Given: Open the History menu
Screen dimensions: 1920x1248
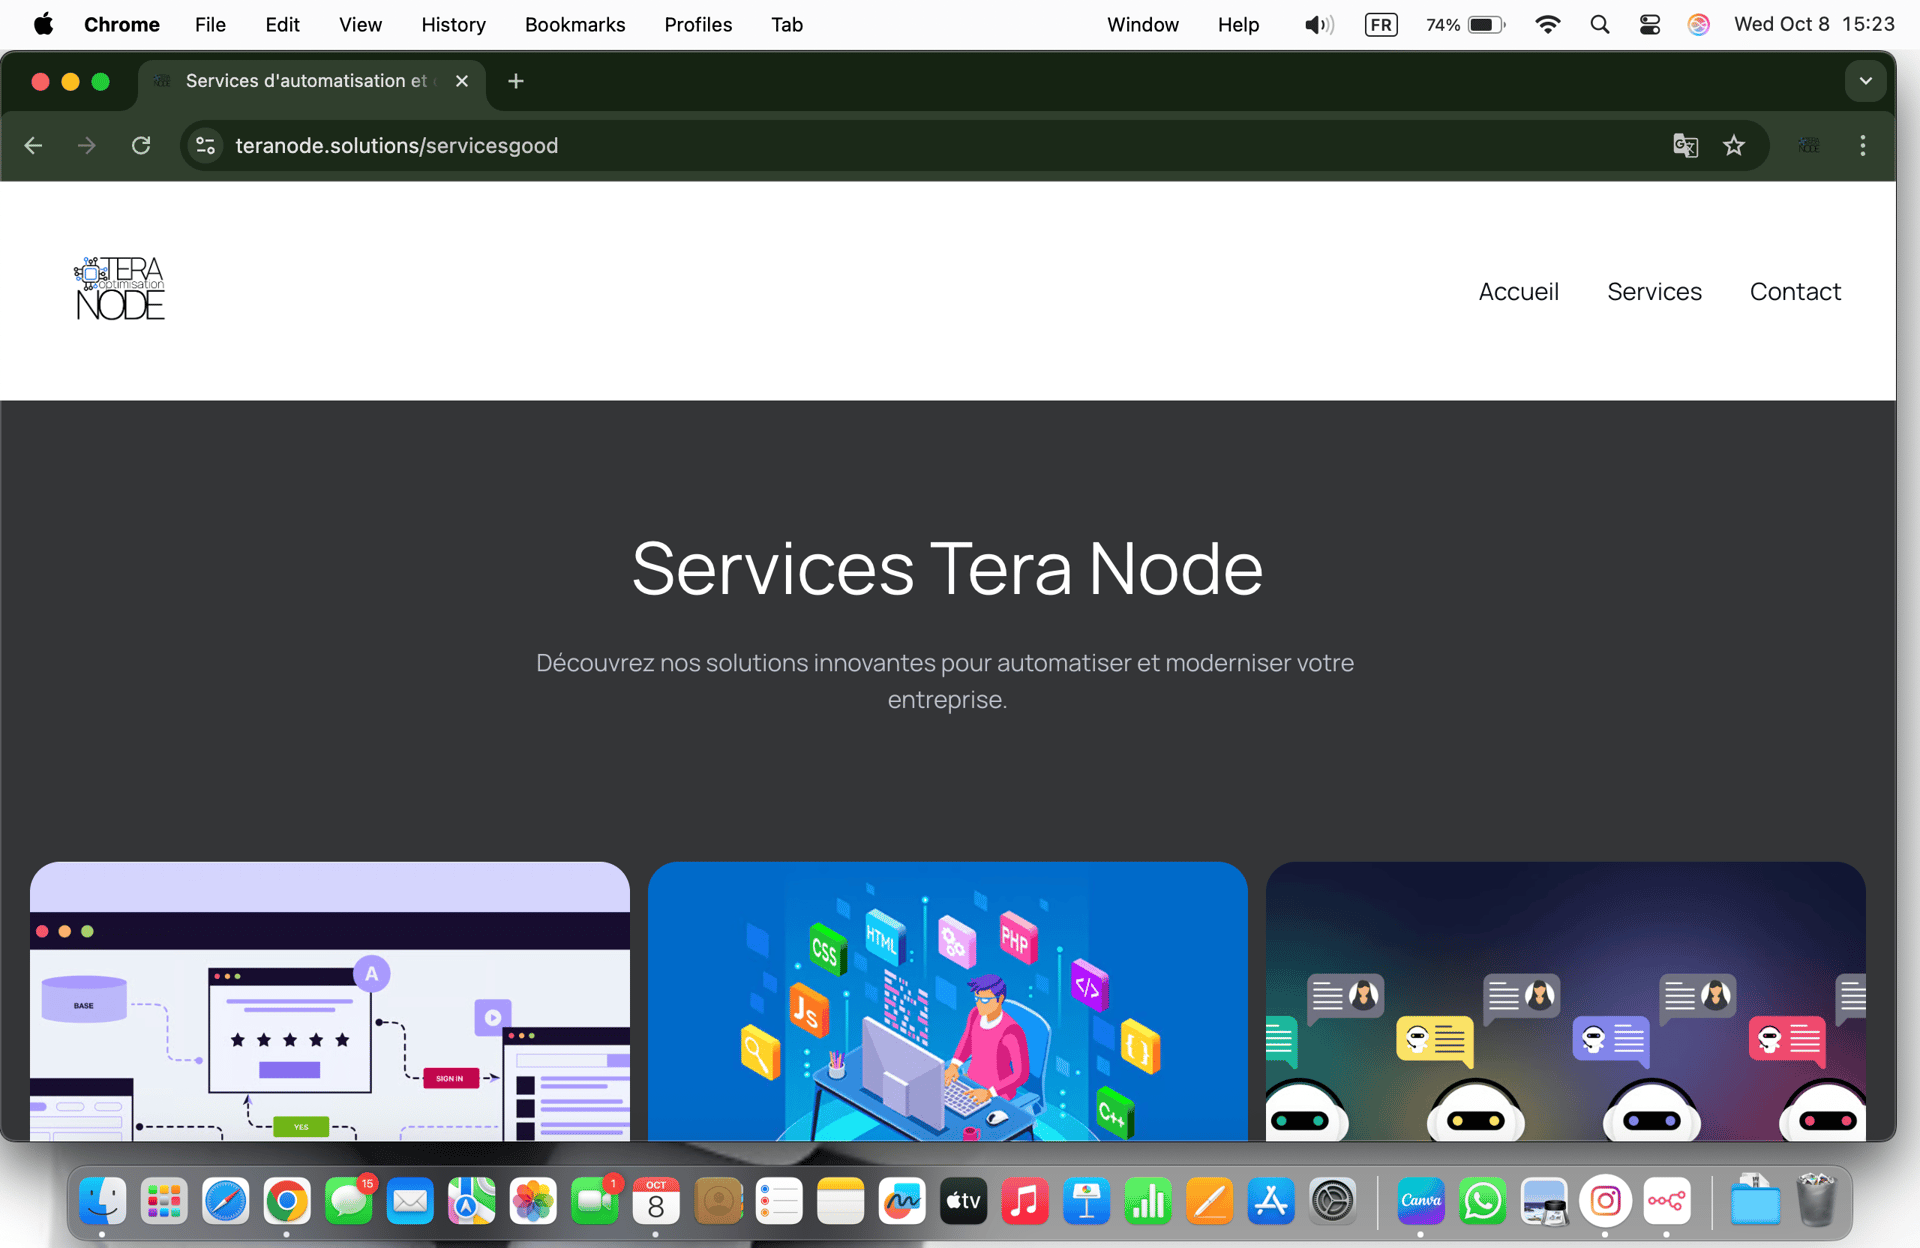Looking at the screenshot, I should [x=453, y=24].
